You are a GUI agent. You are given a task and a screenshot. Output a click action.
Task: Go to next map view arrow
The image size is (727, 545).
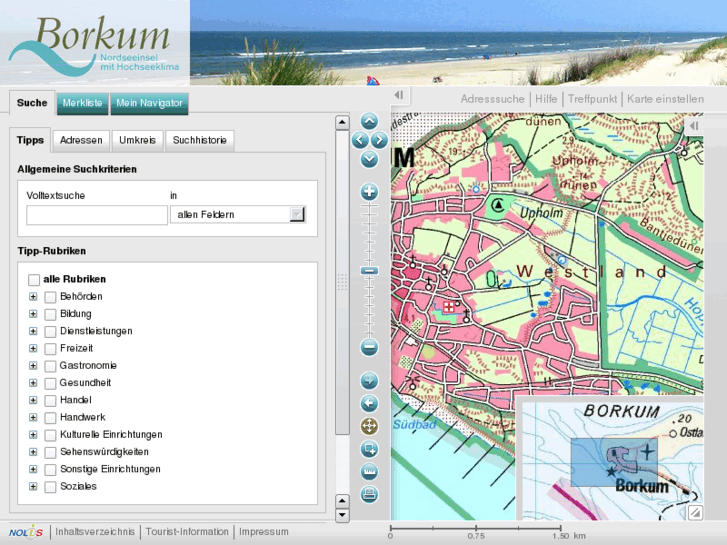(369, 381)
